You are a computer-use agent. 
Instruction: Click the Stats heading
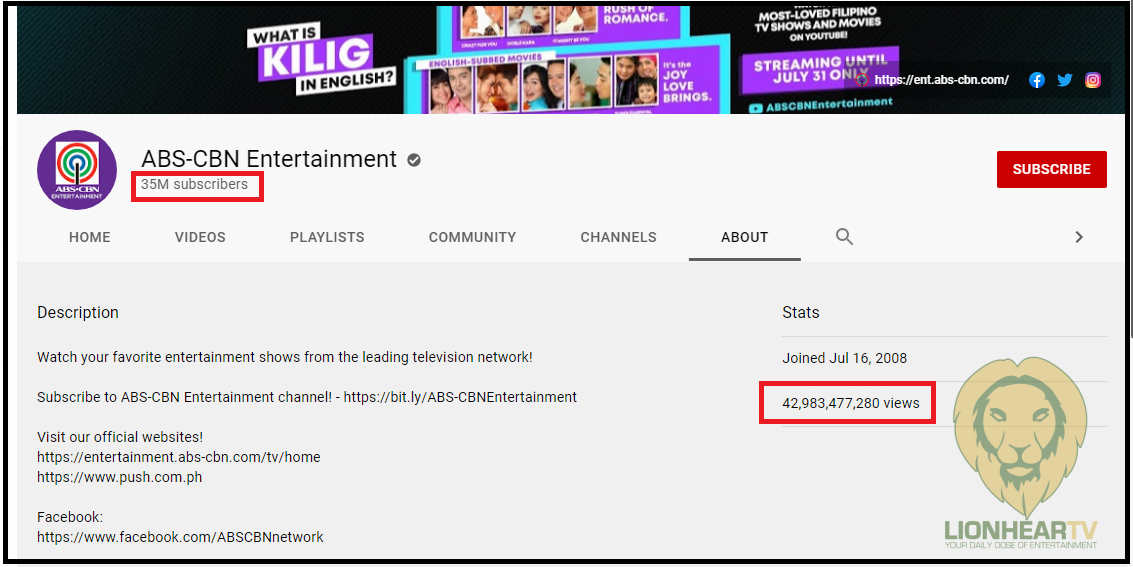(801, 313)
